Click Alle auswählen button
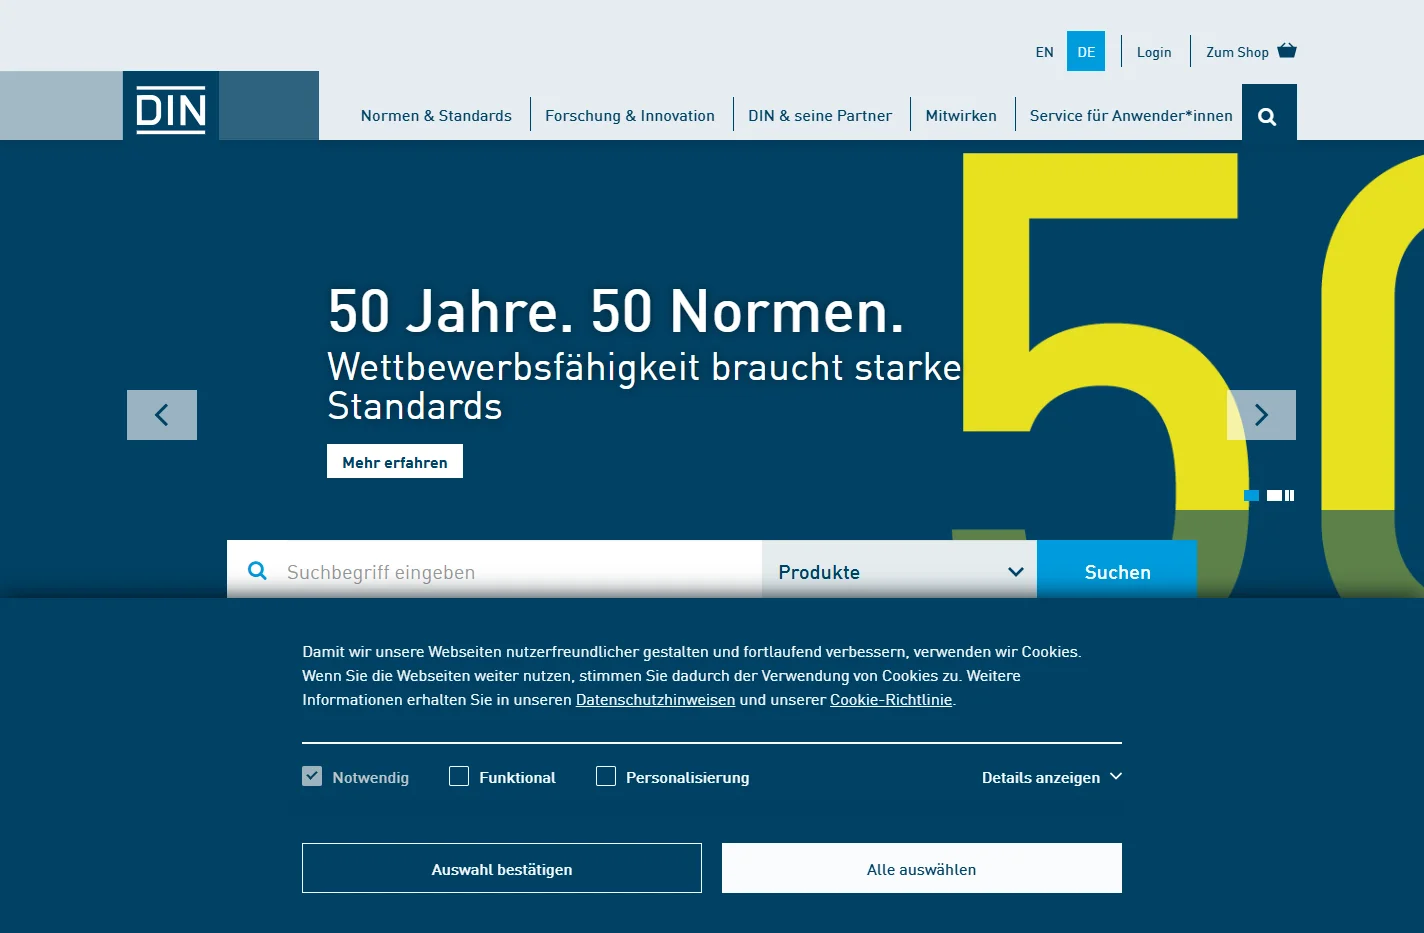 pos(922,868)
